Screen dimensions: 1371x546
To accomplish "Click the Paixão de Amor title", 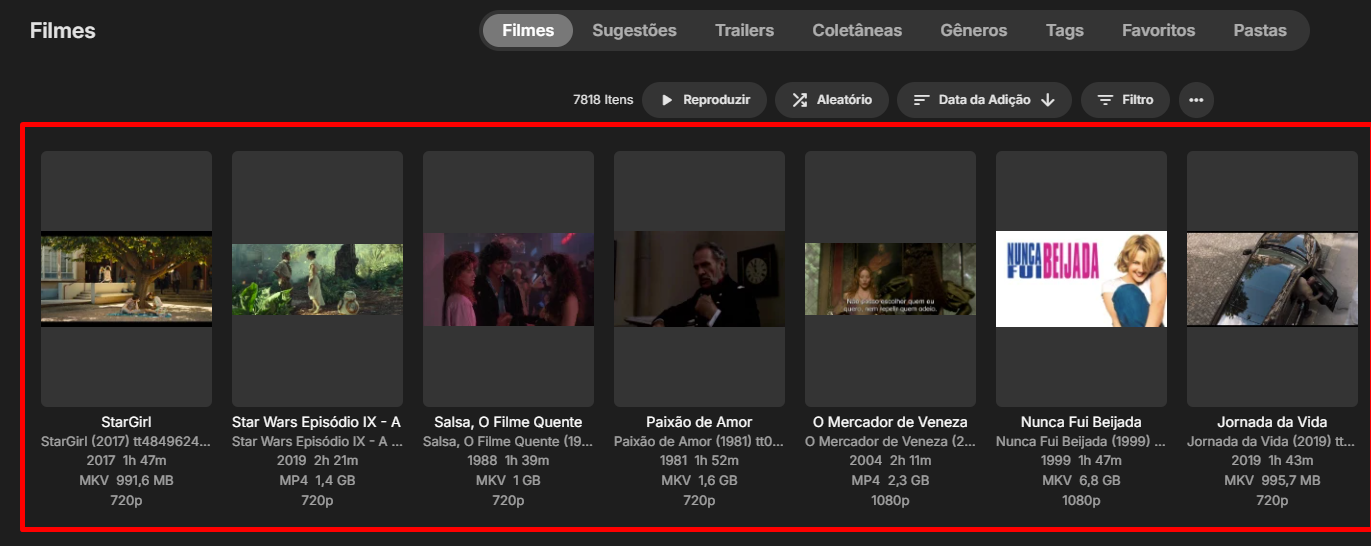I will (x=699, y=422).
